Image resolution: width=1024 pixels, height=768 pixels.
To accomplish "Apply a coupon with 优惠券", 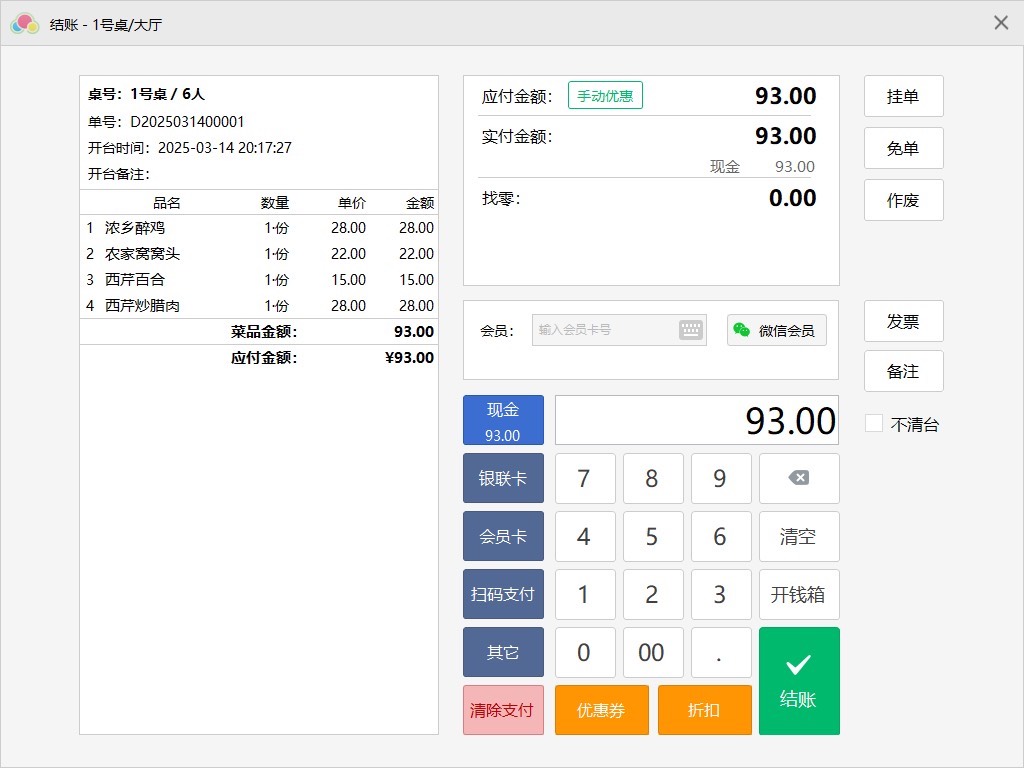I will tap(601, 711).
